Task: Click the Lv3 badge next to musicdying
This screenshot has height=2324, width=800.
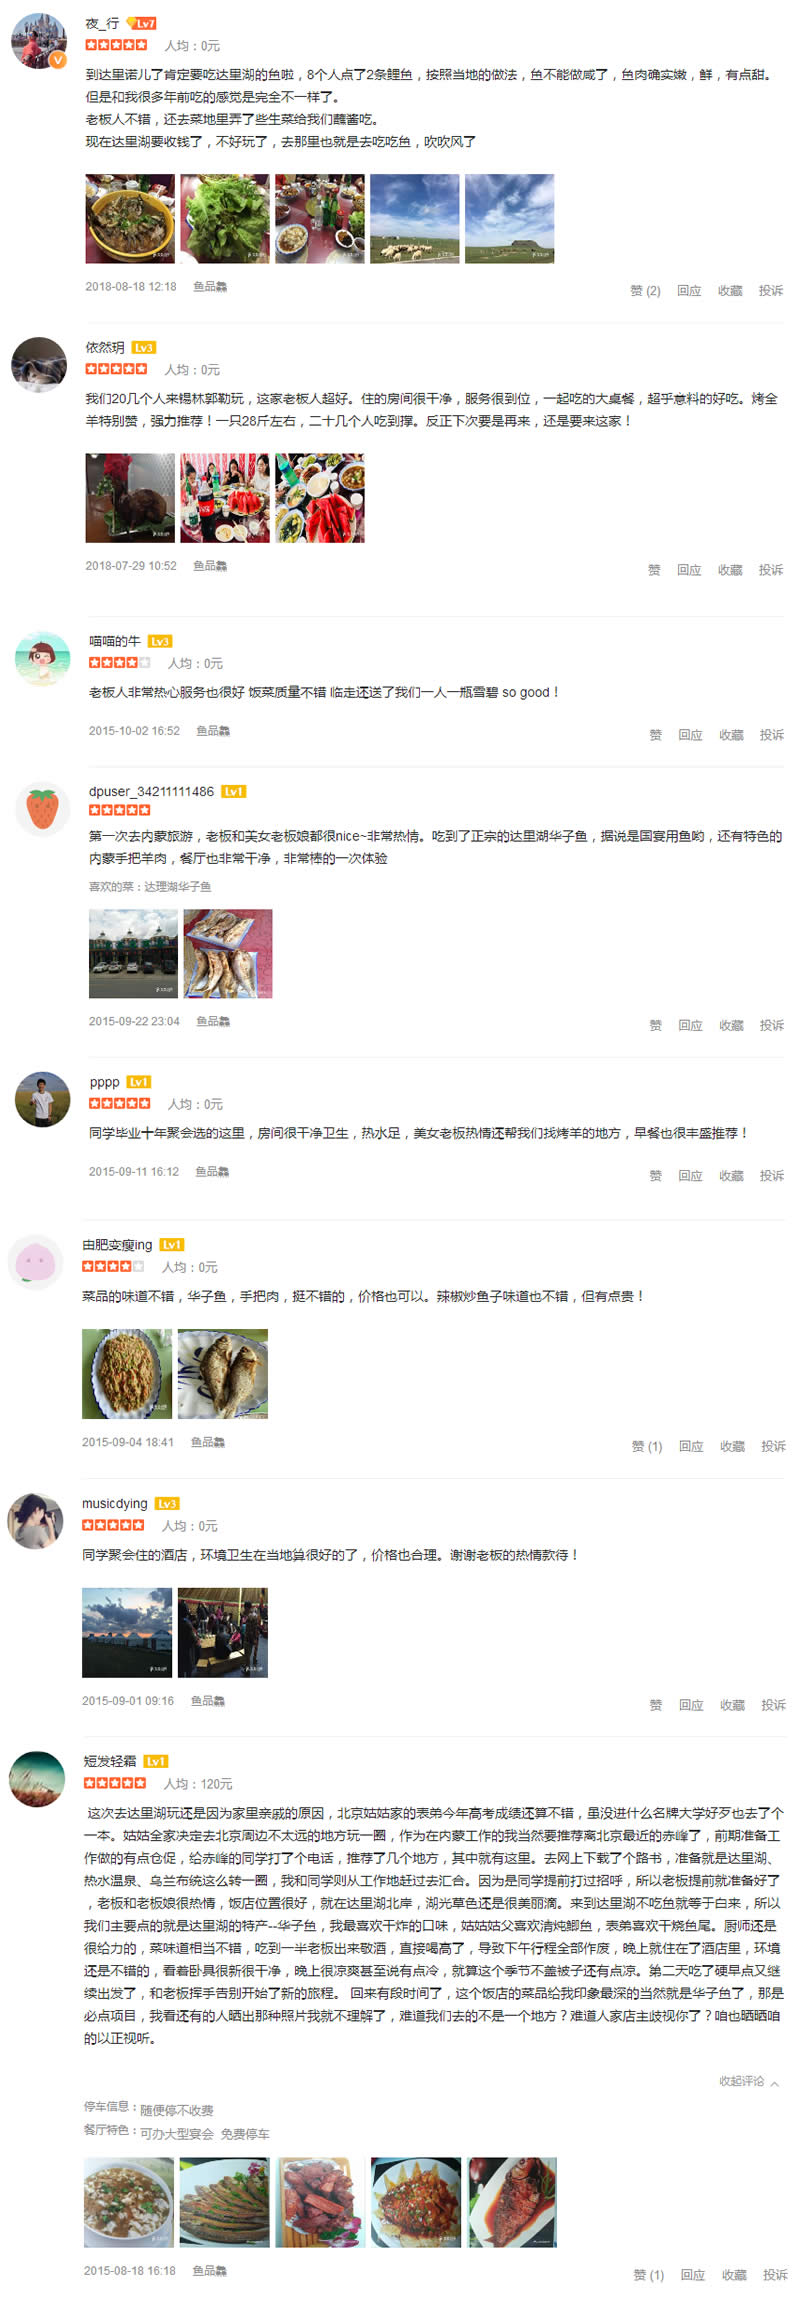Action: [x=167, y=1503]
